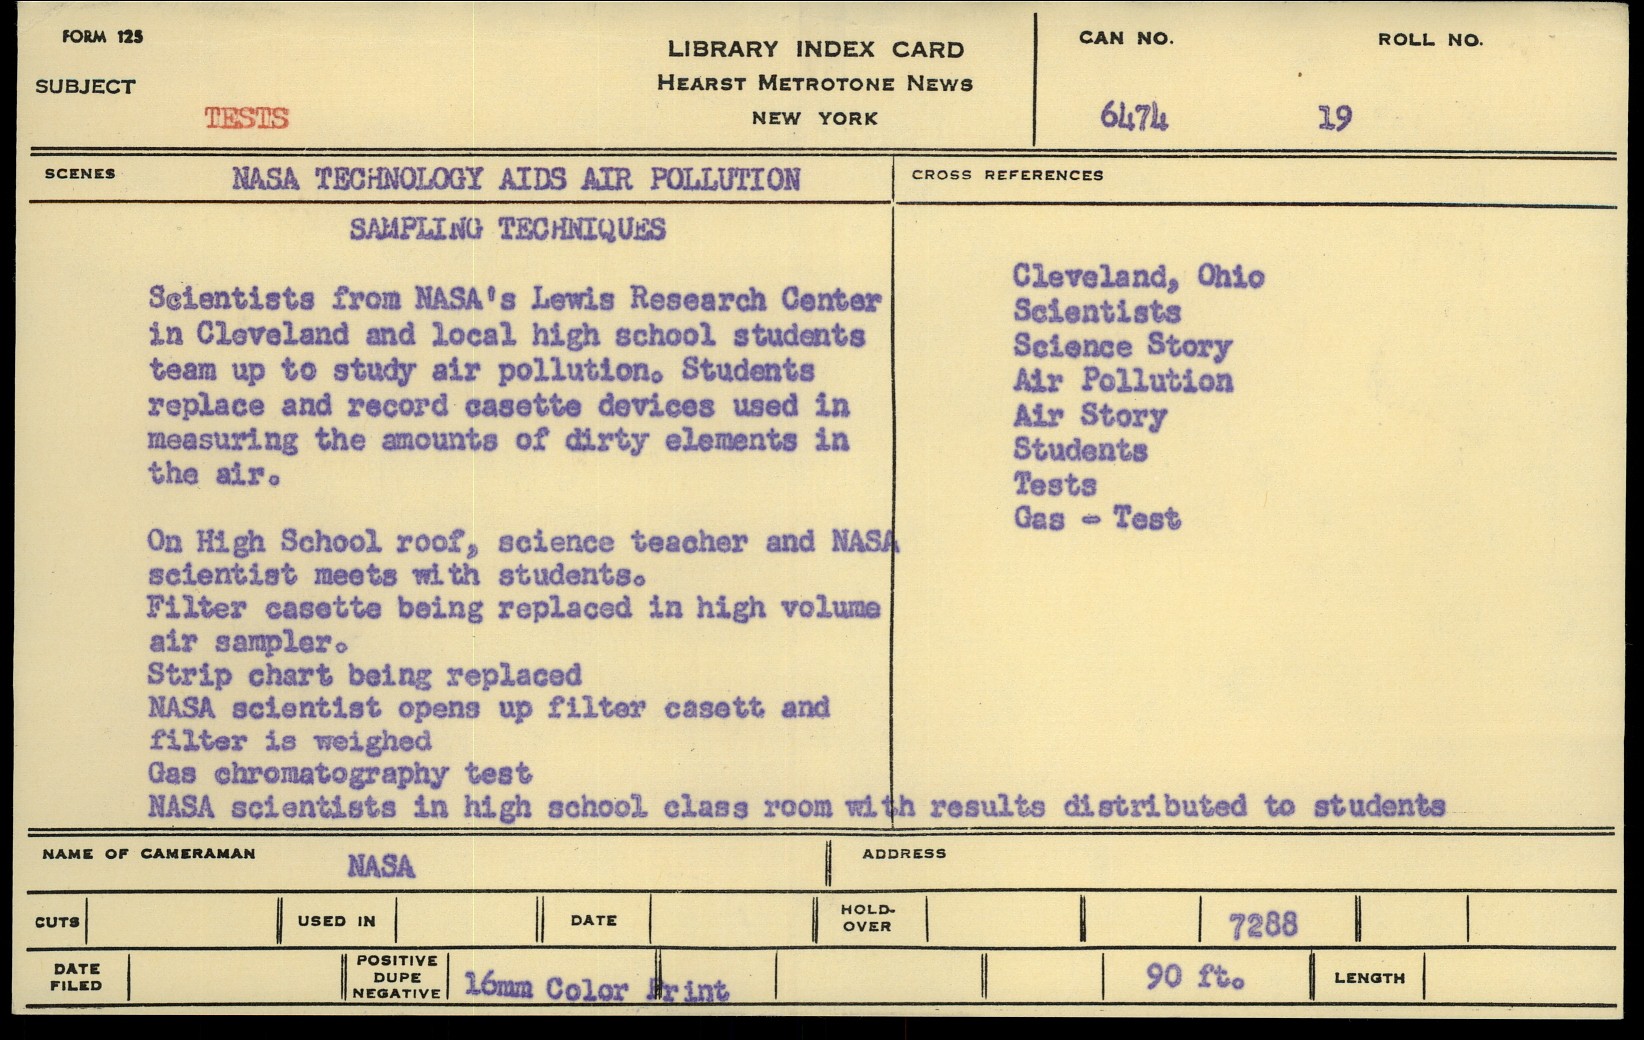Click the cameraman name NASA field
Image resolution: width=1644 pixels, height=1040 pixels.
(381, 865)
